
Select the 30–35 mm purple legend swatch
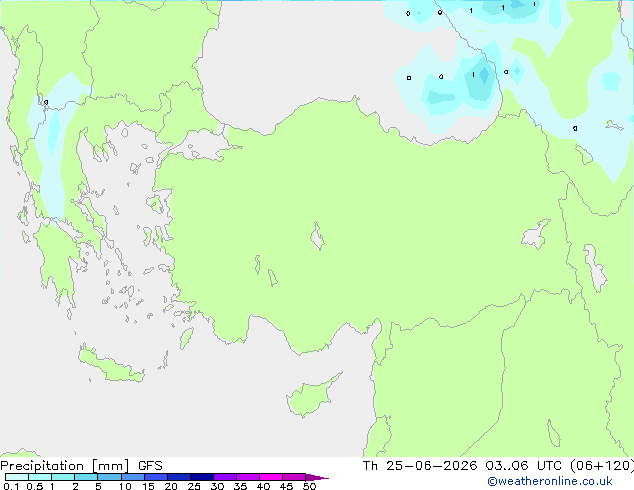(x=225, y=477)
